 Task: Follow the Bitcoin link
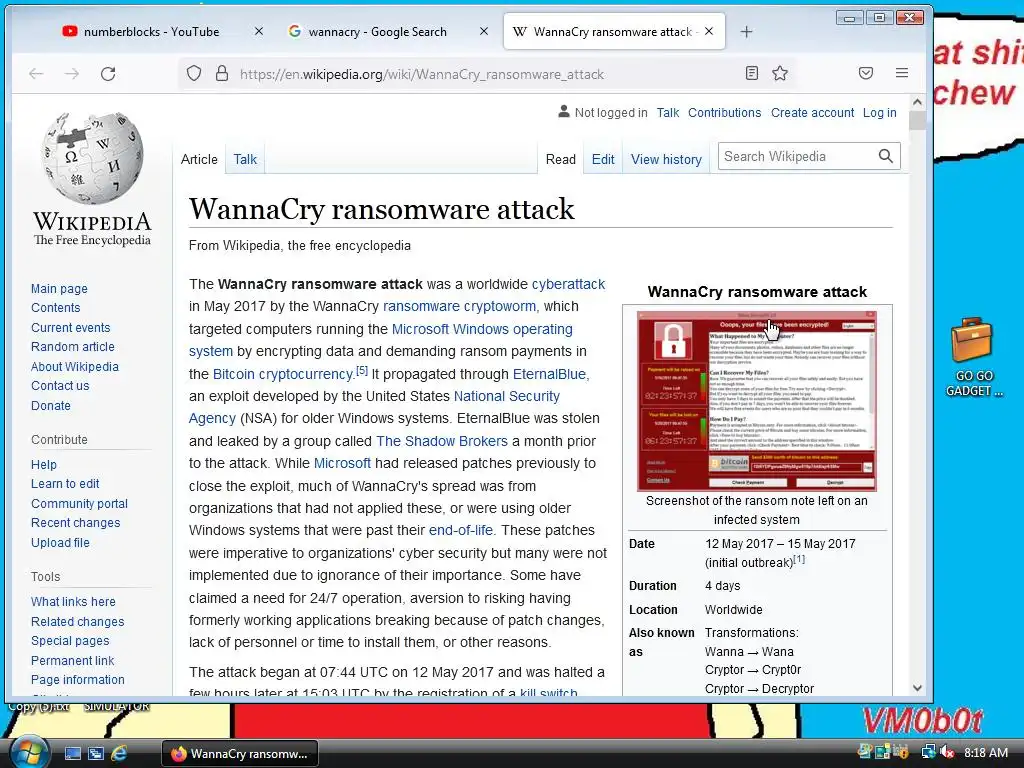point(234,374)
